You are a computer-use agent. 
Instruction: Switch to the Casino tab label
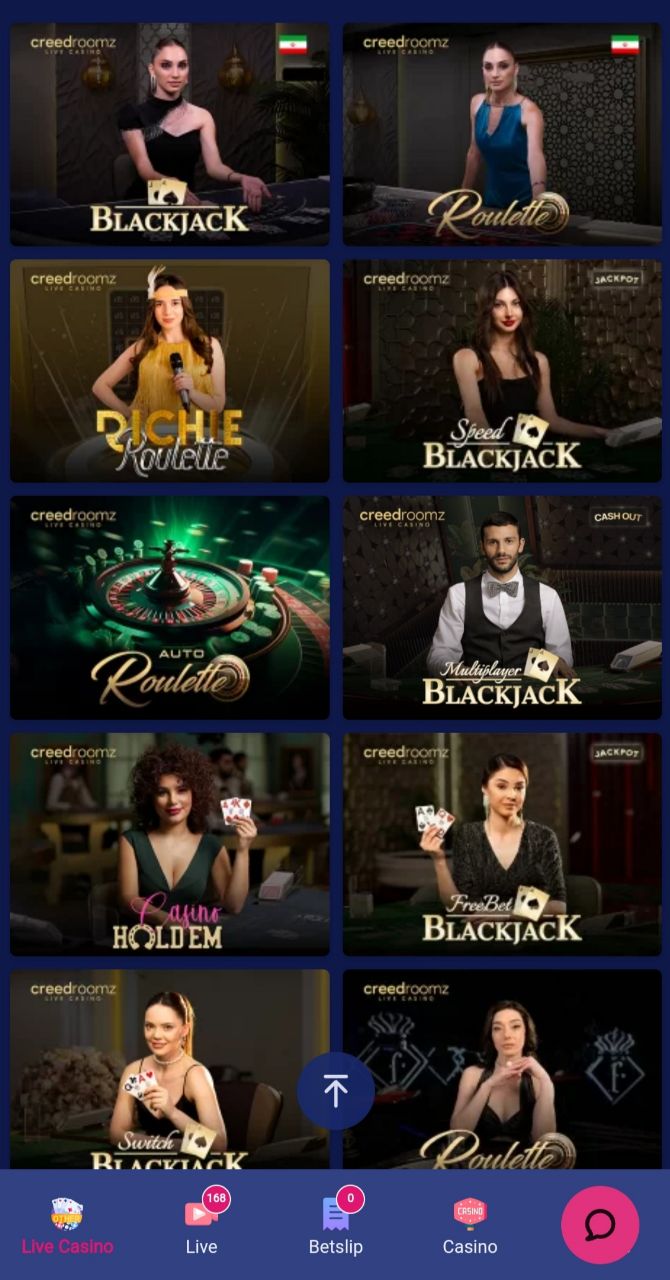pyautogui.click(x=470, y=1246)
